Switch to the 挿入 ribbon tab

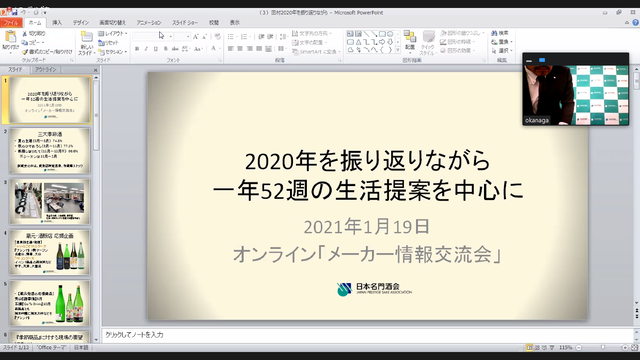coord(57,22)
